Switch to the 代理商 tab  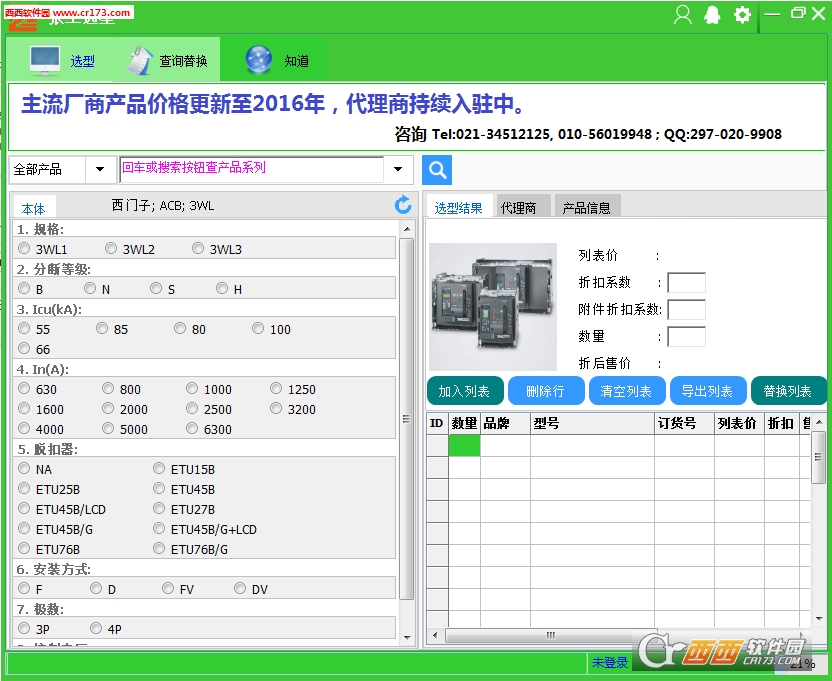518,208
